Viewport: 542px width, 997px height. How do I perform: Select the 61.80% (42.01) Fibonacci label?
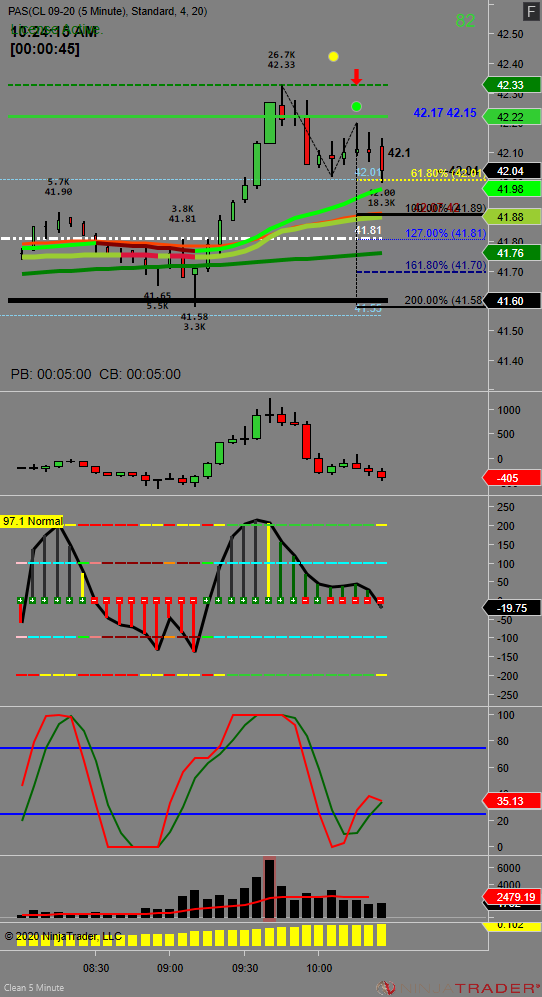pyautogui.click(x=448, y=174)
